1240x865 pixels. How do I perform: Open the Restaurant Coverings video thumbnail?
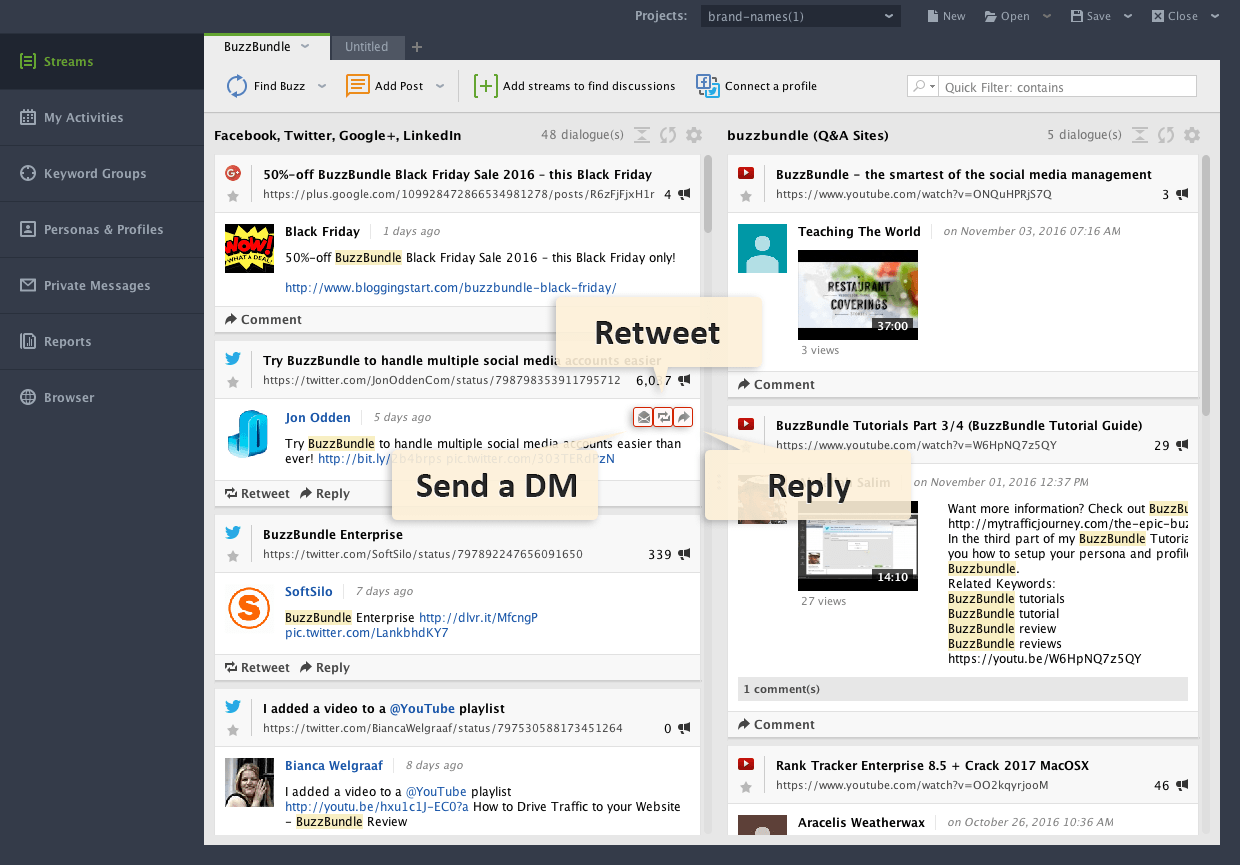[x=858, y=295]
